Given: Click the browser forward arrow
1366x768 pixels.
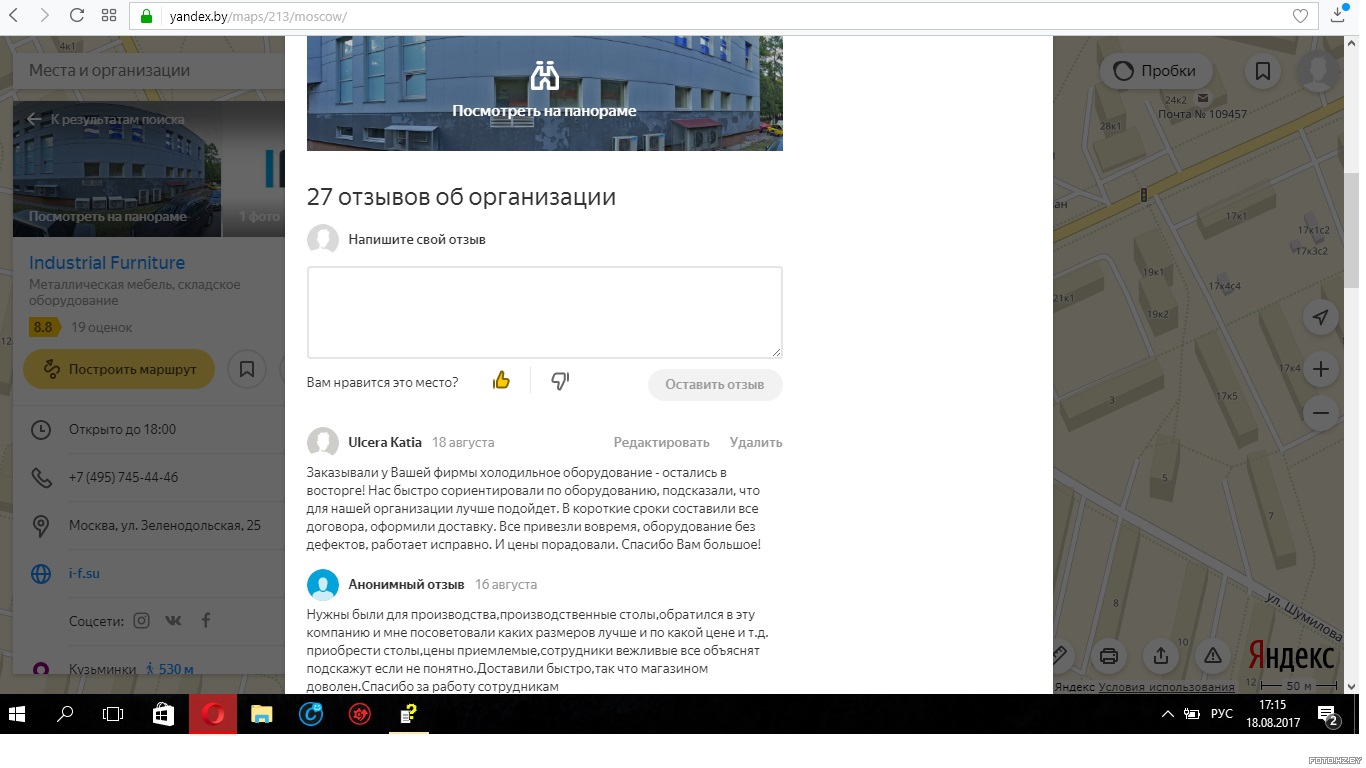Looking at the screenshot, I should point(45,16).
